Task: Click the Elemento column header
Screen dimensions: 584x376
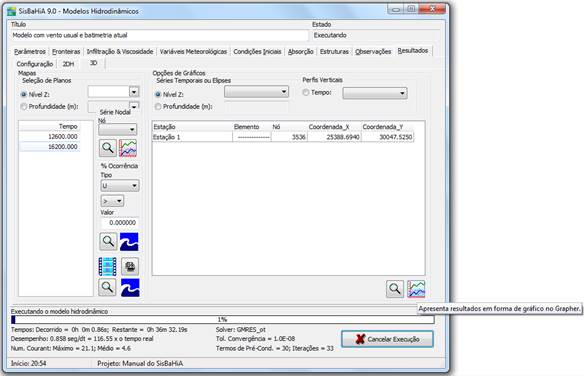Action: (x=252, y=127)
